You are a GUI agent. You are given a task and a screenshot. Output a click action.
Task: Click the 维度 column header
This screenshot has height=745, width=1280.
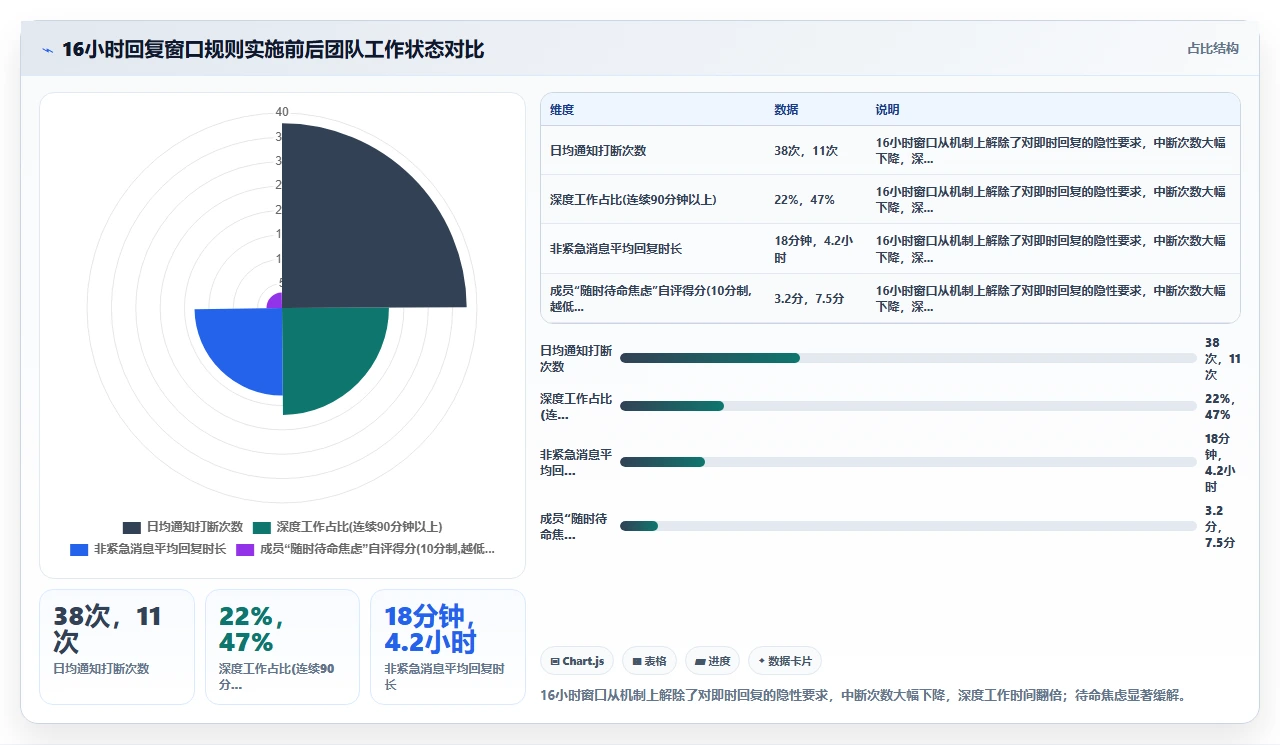click(562, 110)
